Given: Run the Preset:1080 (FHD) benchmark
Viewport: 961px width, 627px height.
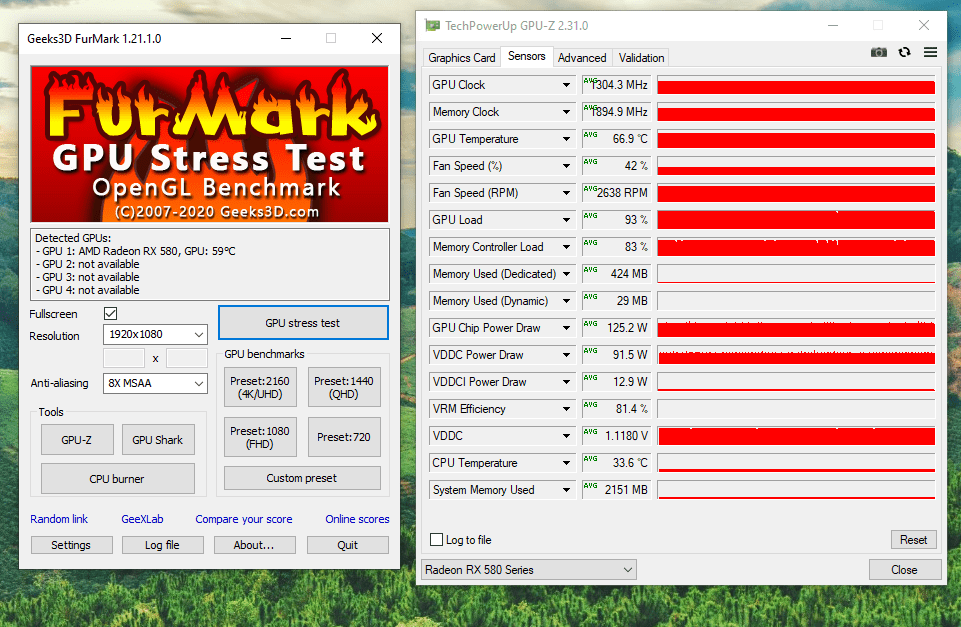Looking at the screenshot, I should (260, 437).
